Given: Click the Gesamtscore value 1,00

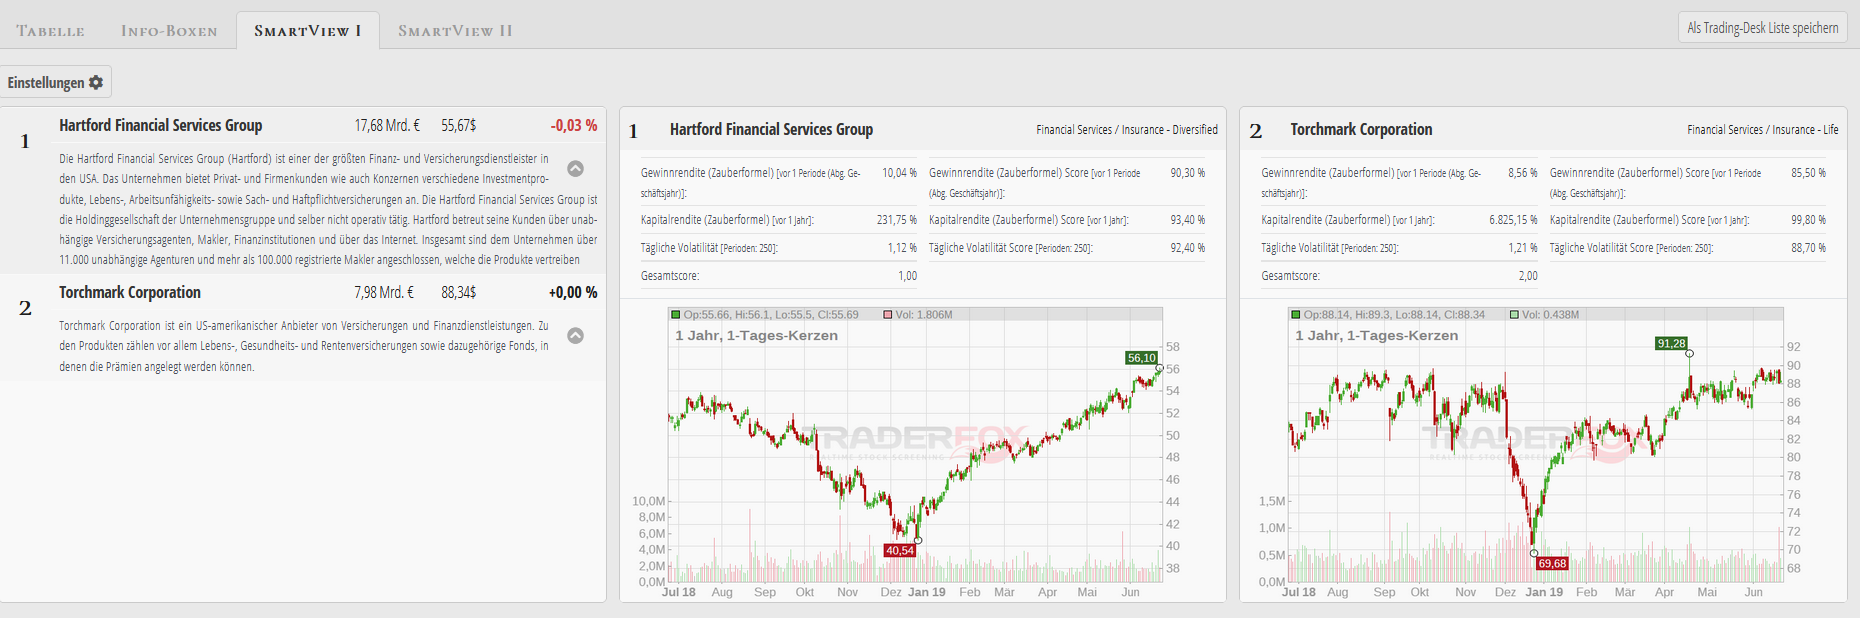Looking at the screenshot, I should (907, 276).
